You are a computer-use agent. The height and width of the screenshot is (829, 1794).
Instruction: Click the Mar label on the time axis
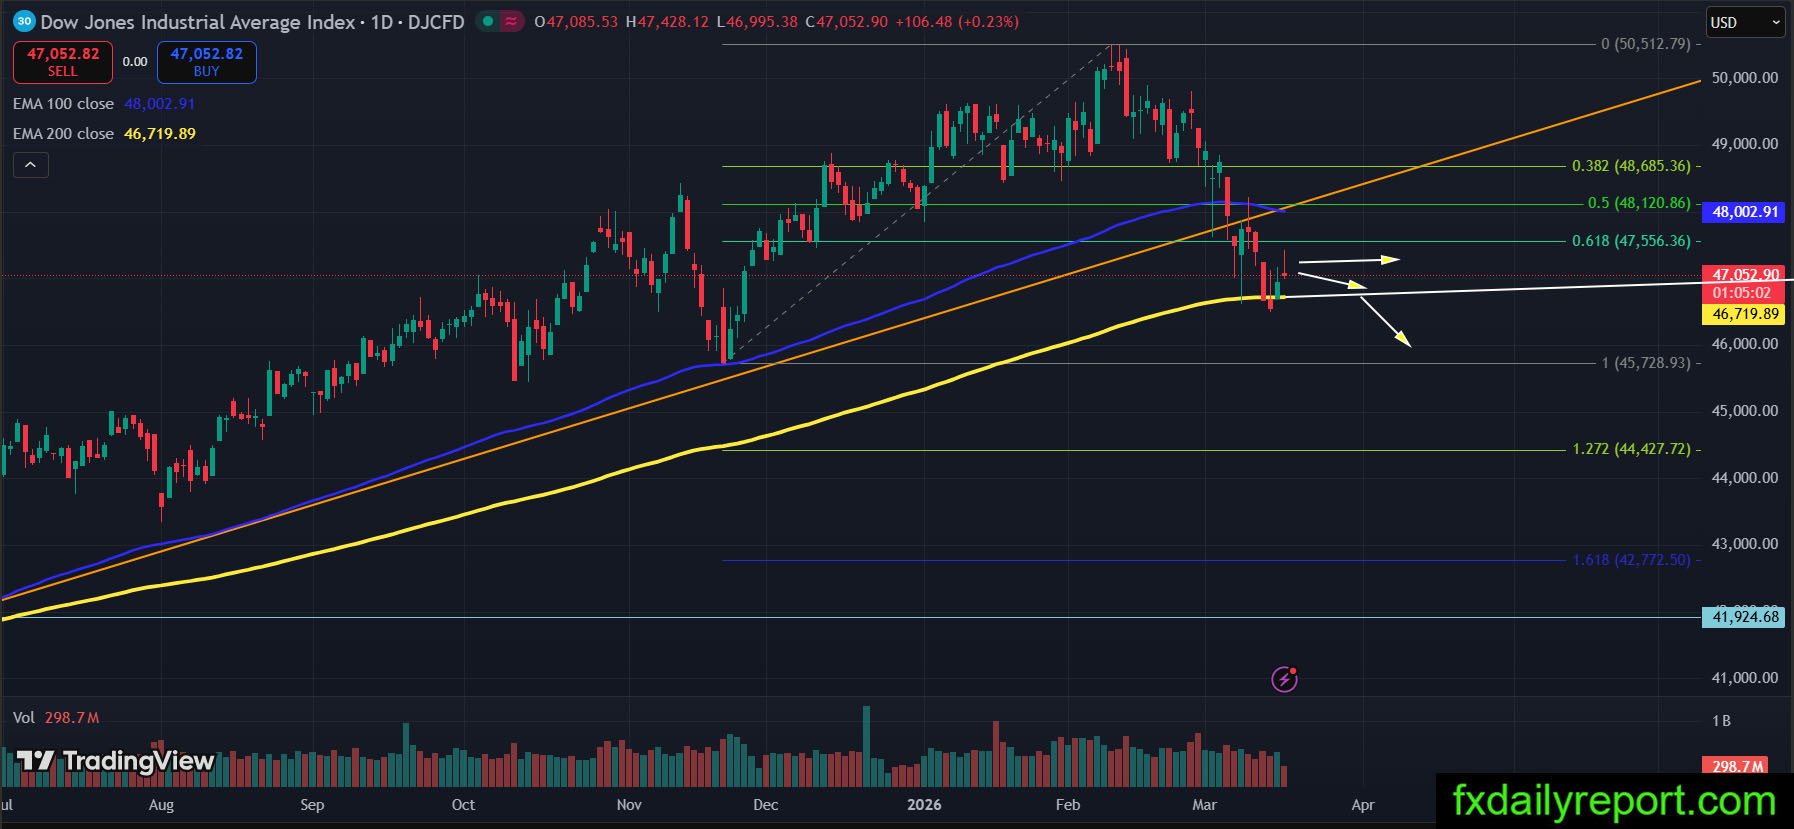[x=1205, y=805]
